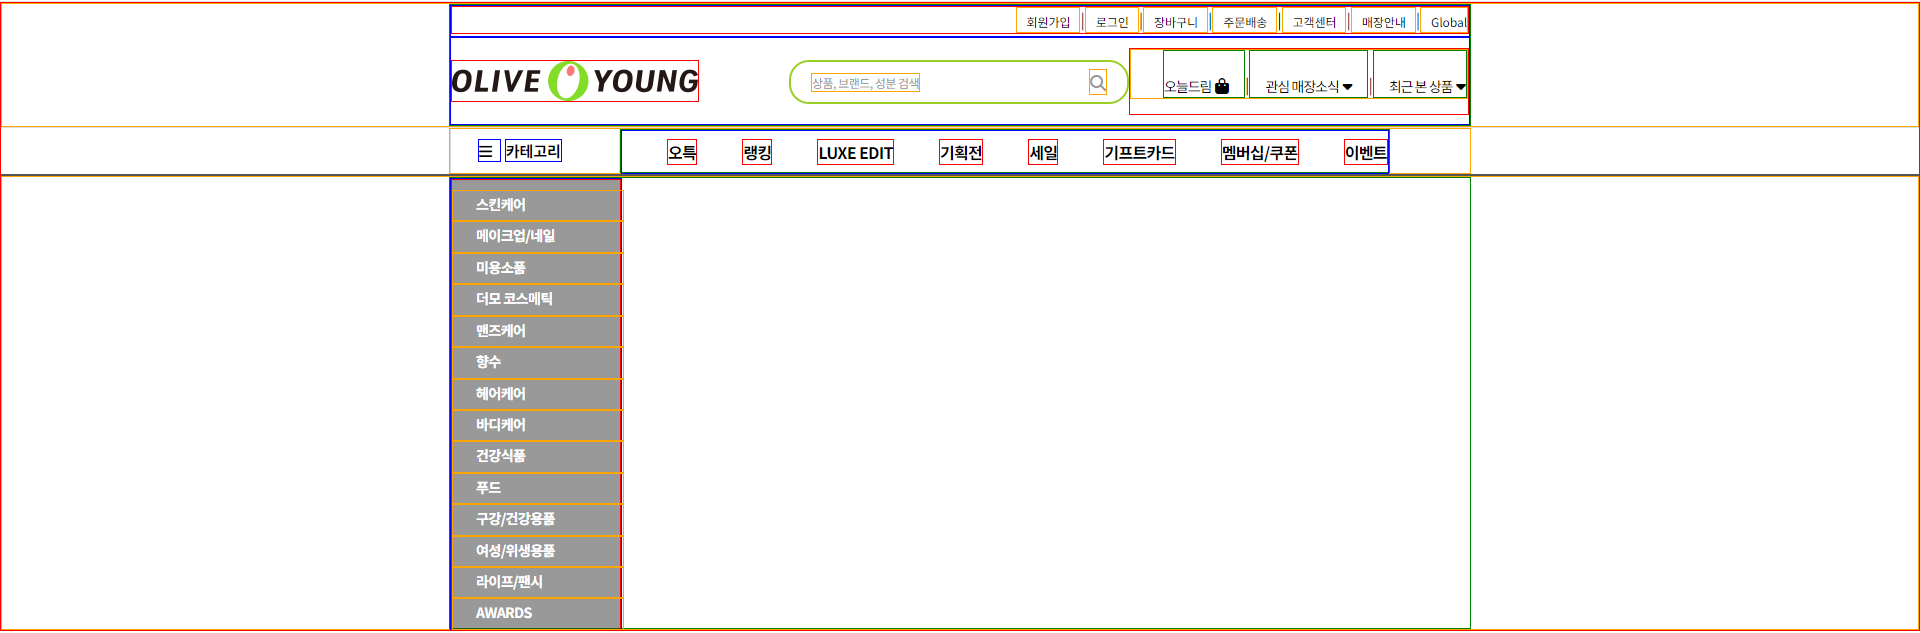
Task: Select the 세일 menu tab
Action: coord(1043,152)
